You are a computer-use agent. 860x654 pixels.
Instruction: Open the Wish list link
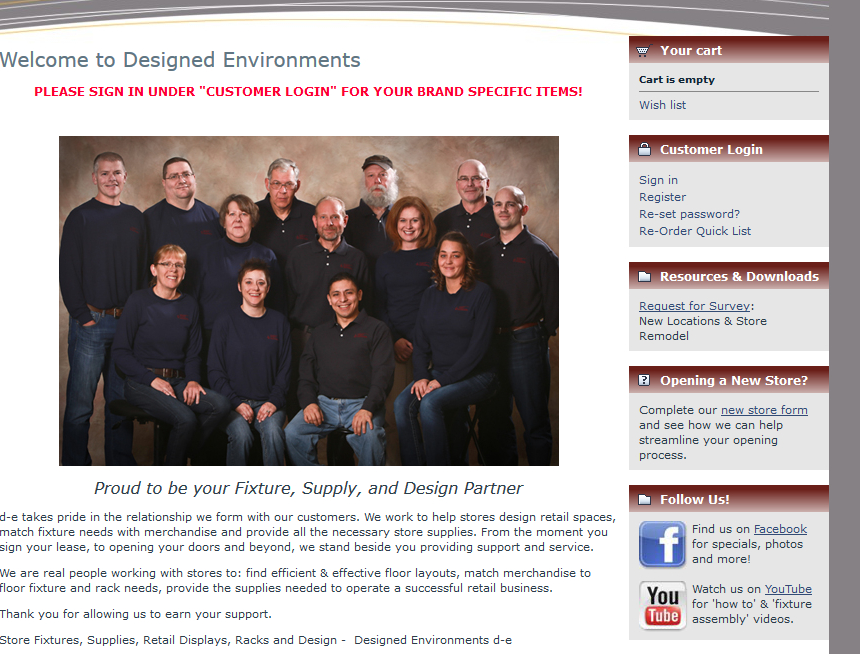(662, 105)
